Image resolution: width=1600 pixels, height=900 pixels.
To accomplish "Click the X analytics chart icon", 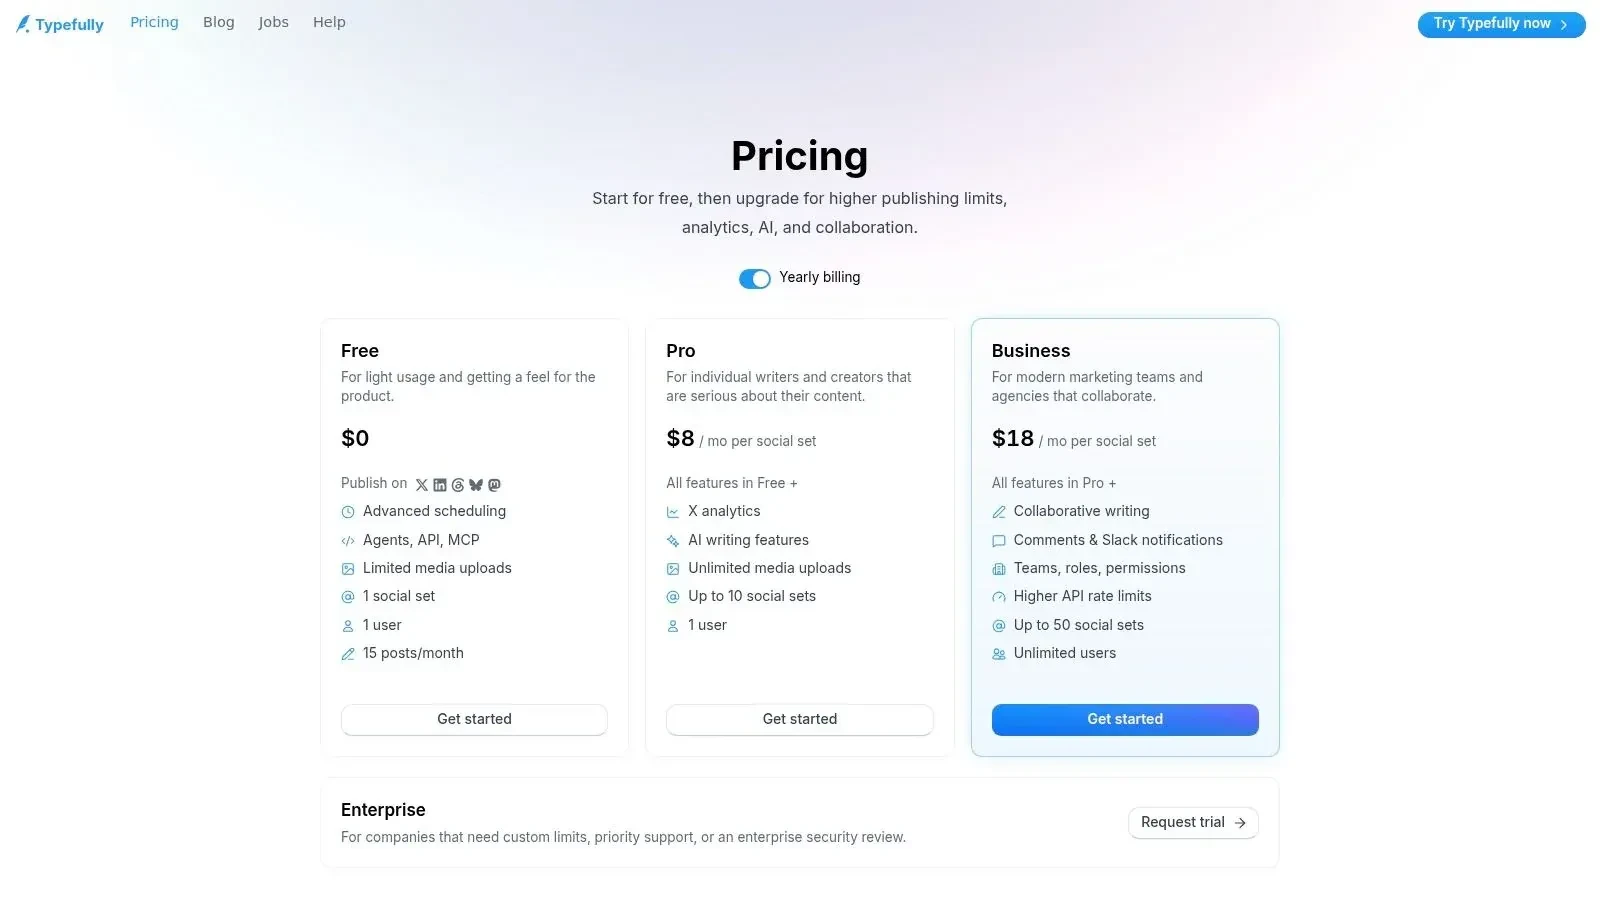I will pyautogui.click(x=673, y=512).
